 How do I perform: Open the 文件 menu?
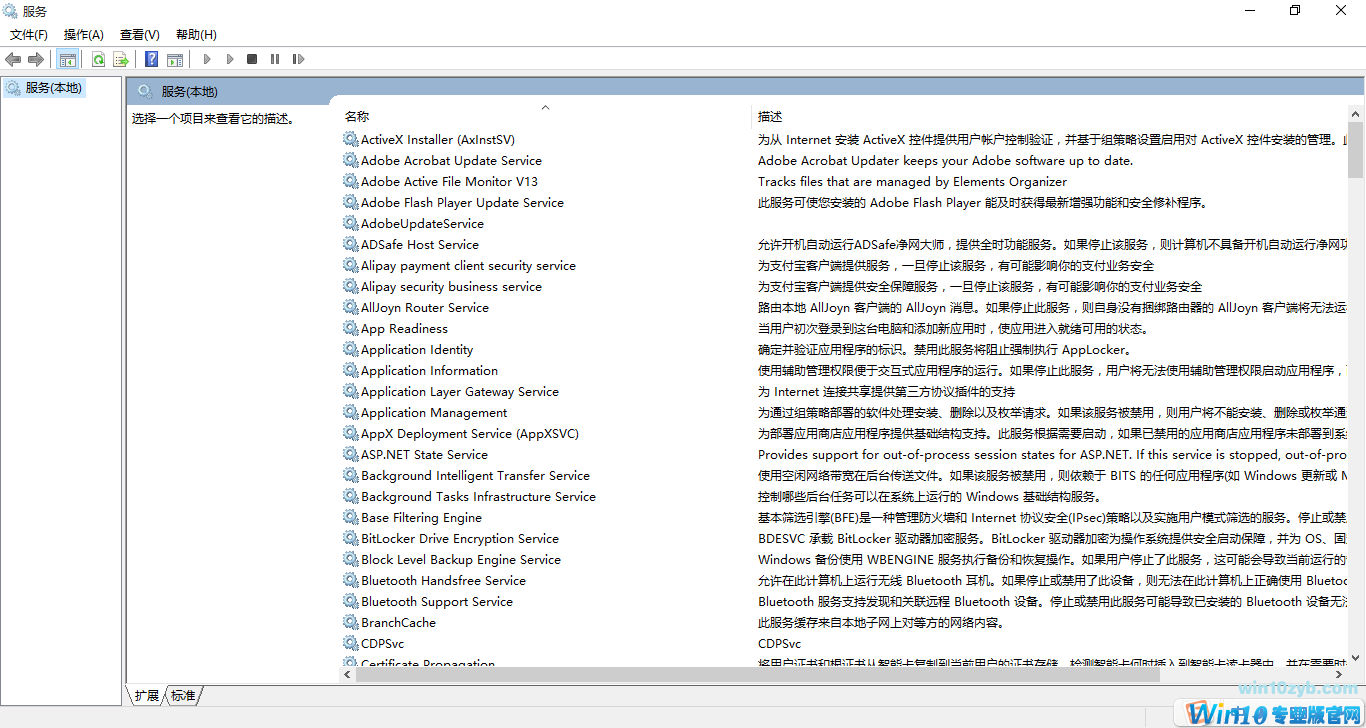click(x=28, y=34)
